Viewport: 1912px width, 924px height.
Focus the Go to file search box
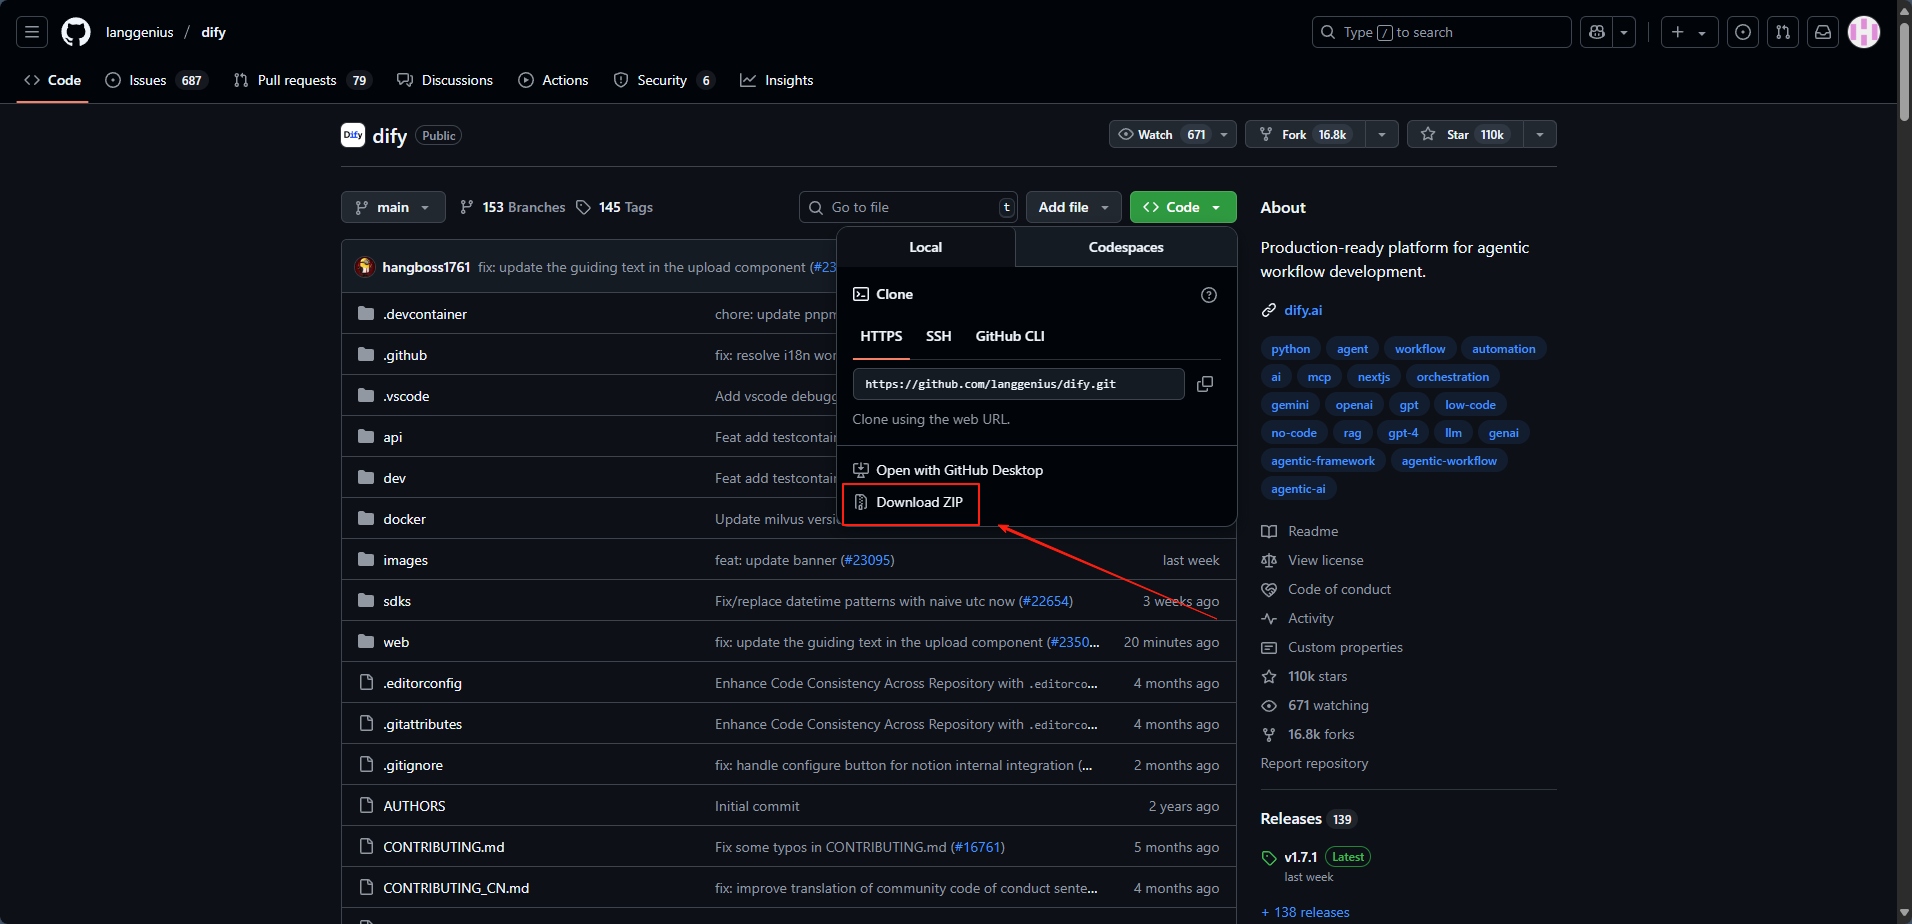click(x=908, y=207)
